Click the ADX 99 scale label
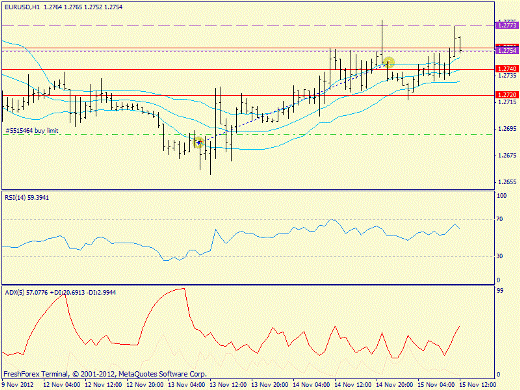The image size is (520, 390). point(500,291)
